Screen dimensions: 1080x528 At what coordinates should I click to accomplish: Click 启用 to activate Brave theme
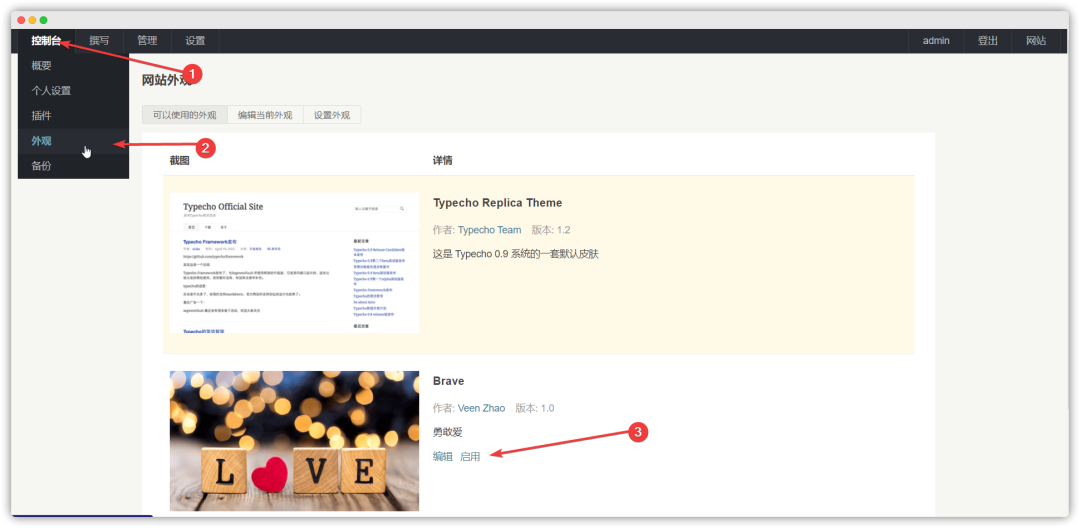pos(470,456)
